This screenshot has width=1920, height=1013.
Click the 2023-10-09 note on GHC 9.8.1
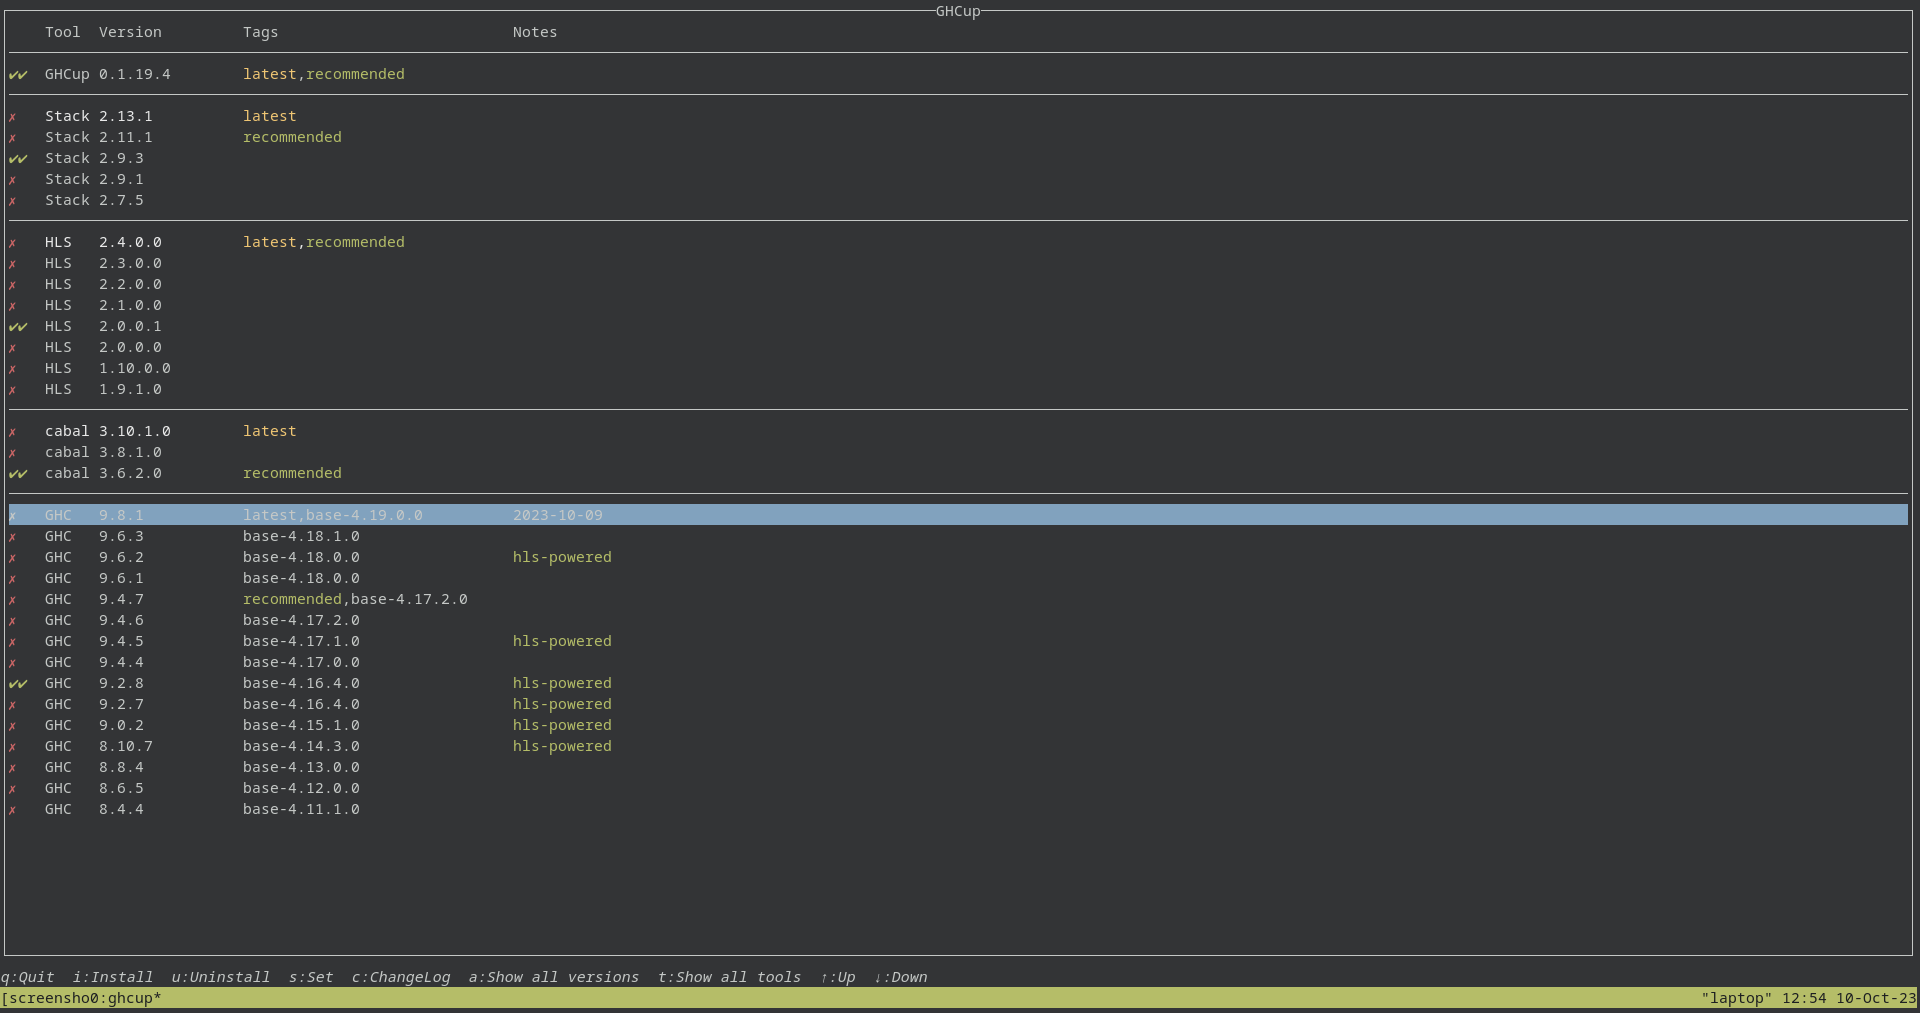(x=558, y=515)
